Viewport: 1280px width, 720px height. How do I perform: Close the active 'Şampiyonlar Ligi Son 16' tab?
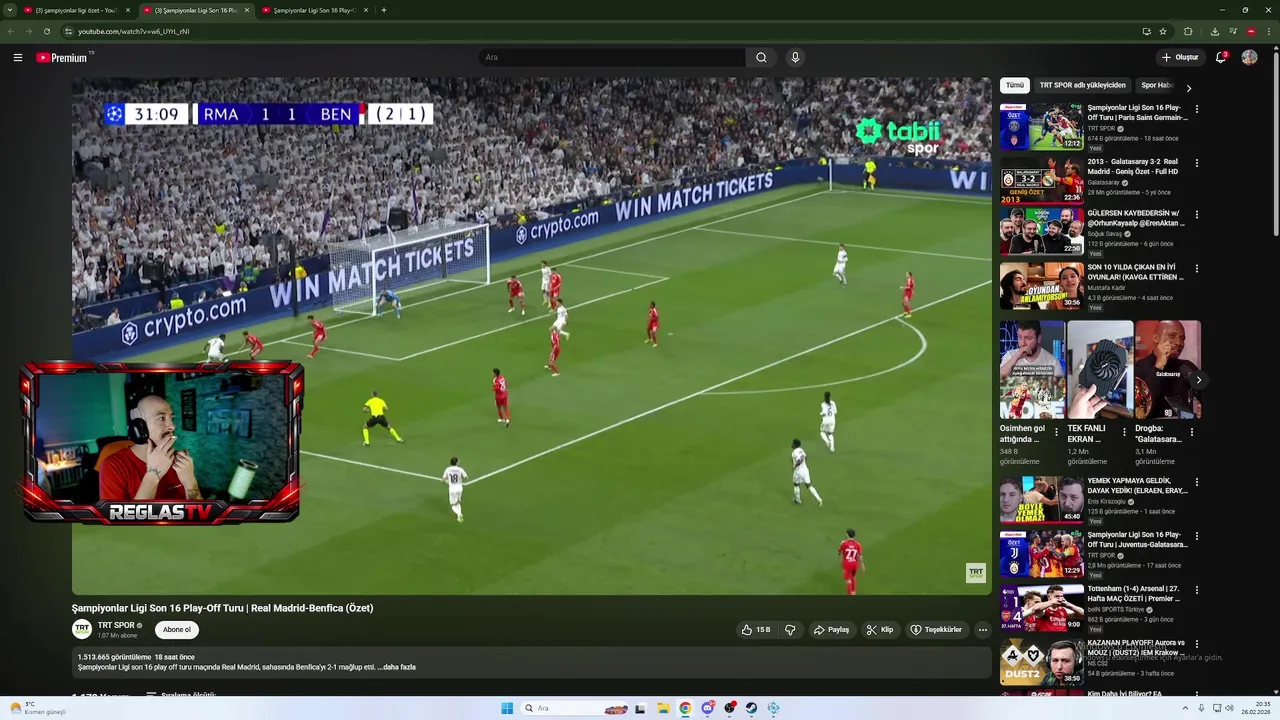coord(247,10)
